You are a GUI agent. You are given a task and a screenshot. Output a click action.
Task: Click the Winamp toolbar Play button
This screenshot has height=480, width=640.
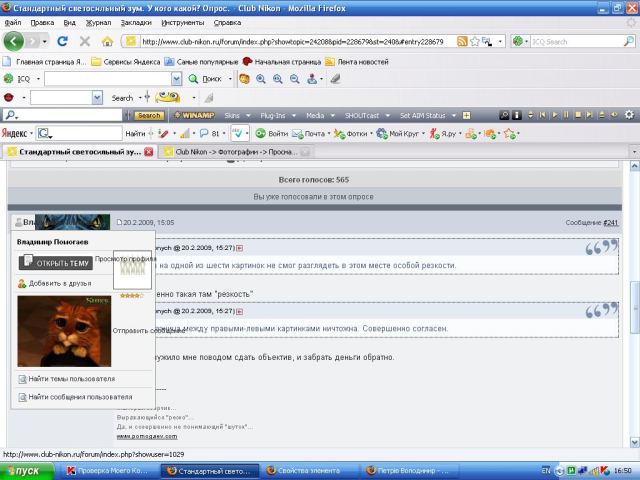tap(555, 116)
